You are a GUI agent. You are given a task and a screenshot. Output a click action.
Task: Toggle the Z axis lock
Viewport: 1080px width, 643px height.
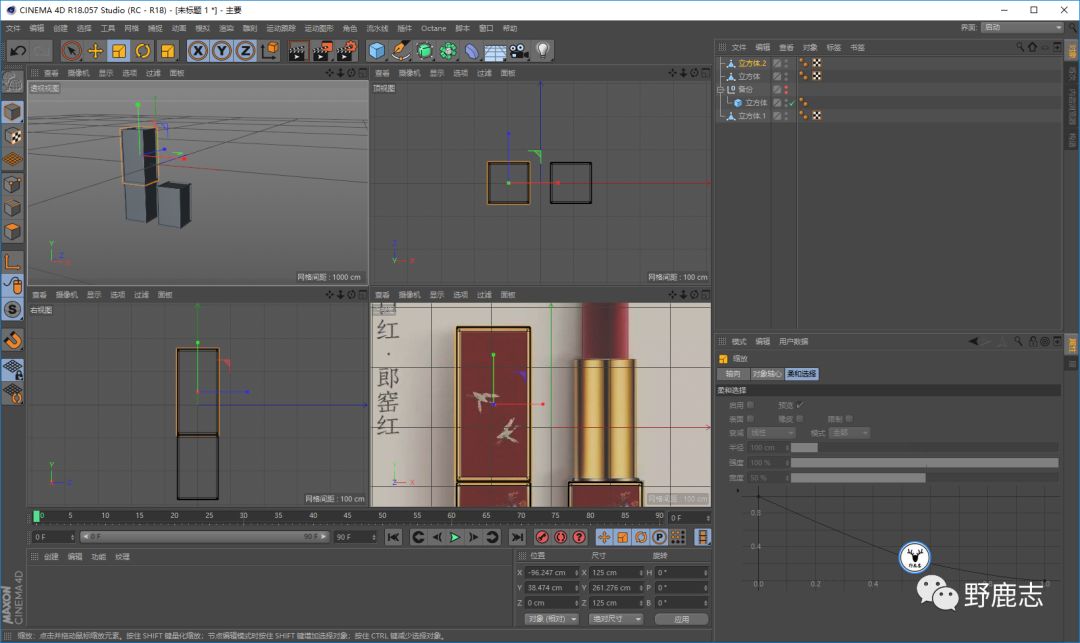click(245, 51)
